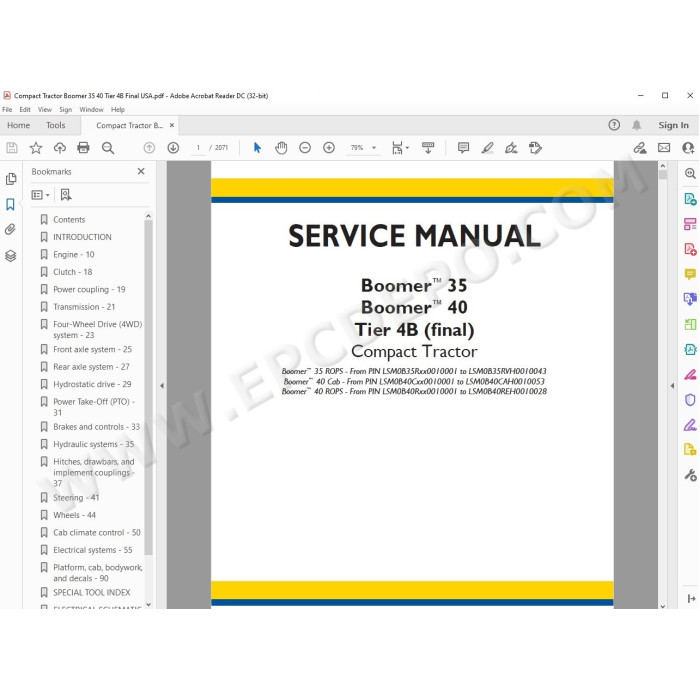Go to previous page arrow

149,148
